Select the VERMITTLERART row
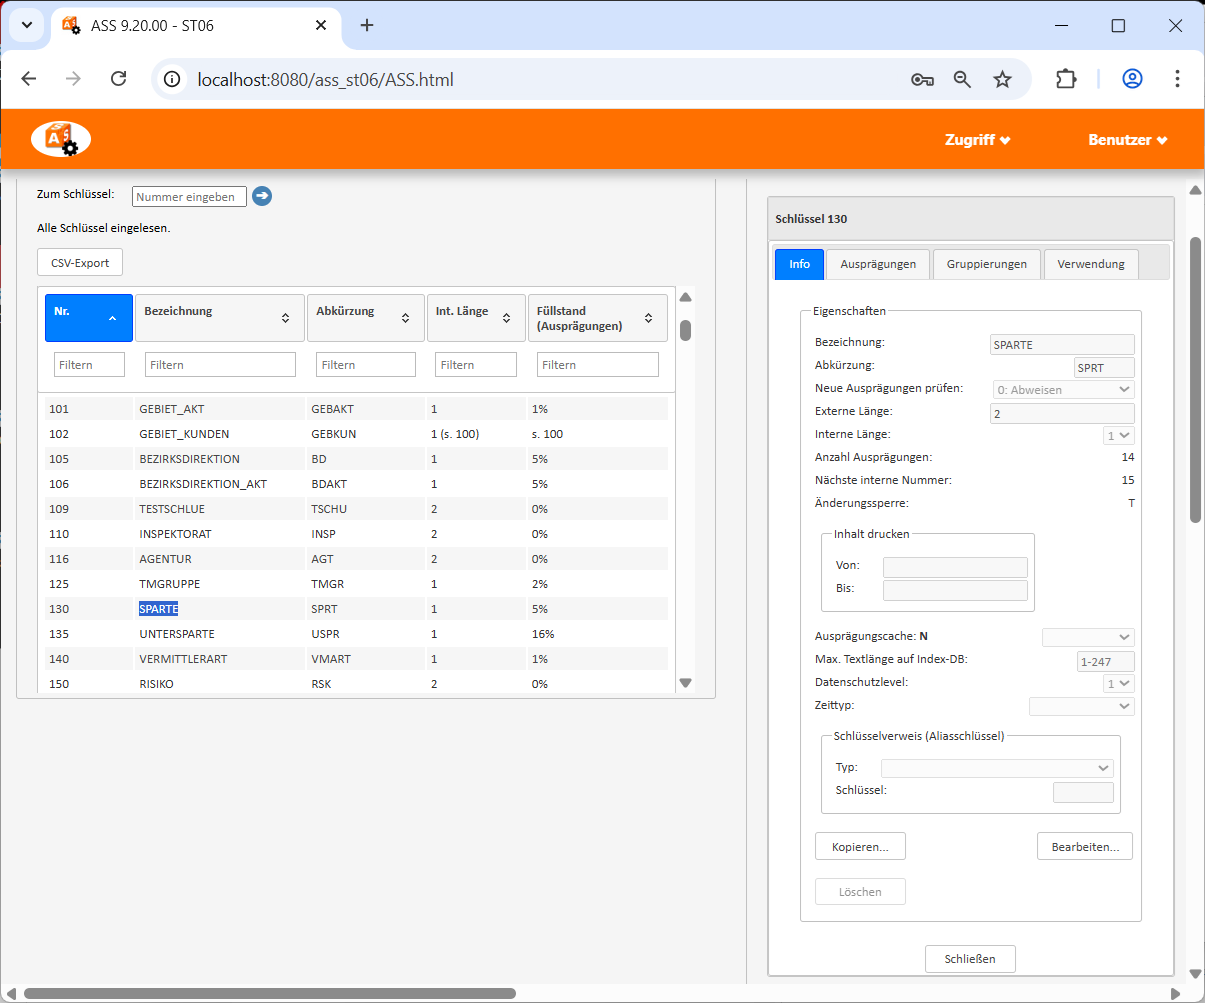1205x1003 pixels. tap(356, 659)
